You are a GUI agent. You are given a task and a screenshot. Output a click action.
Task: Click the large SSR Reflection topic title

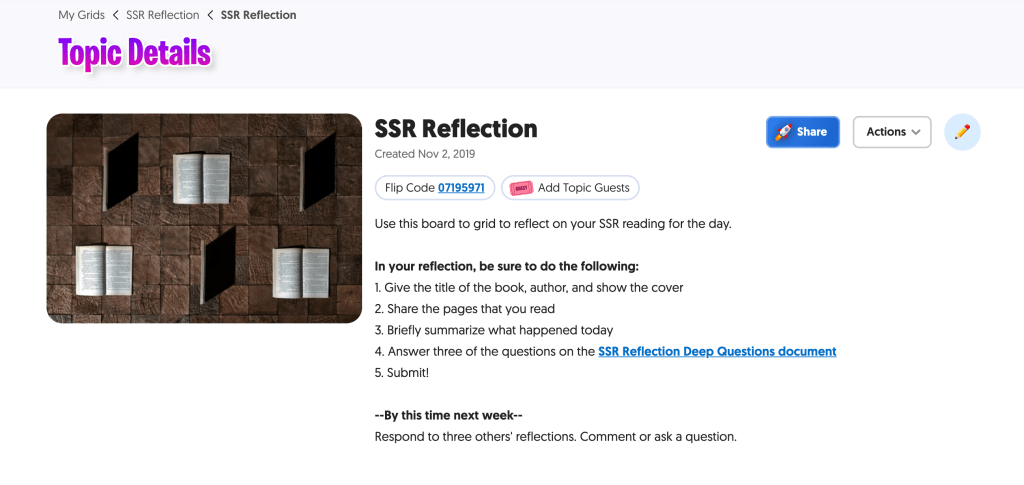456,129
